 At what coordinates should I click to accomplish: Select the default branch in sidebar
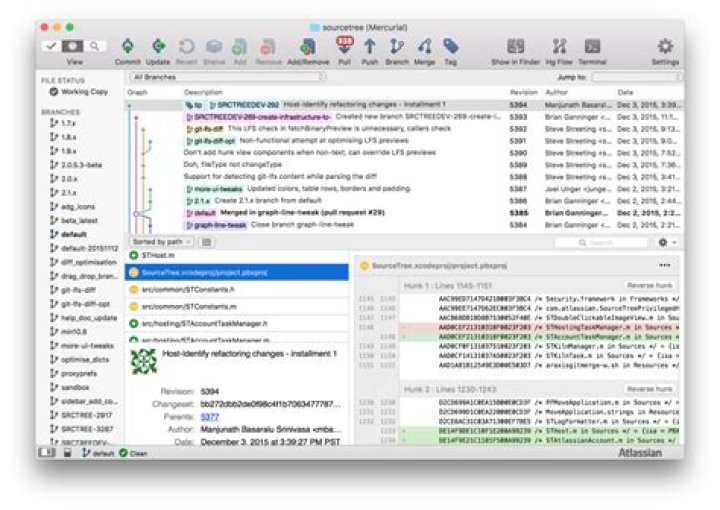click(x=73, y=235)
